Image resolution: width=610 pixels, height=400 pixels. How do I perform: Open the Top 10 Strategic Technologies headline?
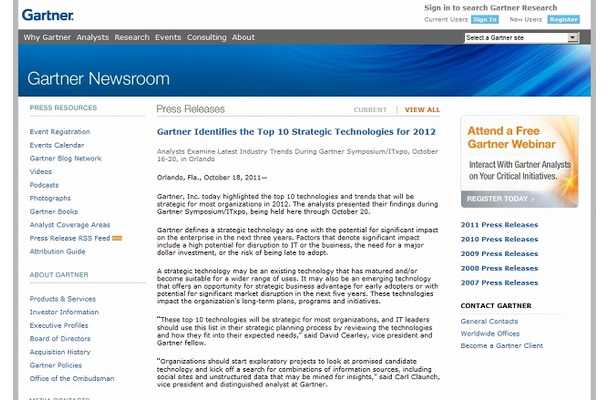coord(296,132)
